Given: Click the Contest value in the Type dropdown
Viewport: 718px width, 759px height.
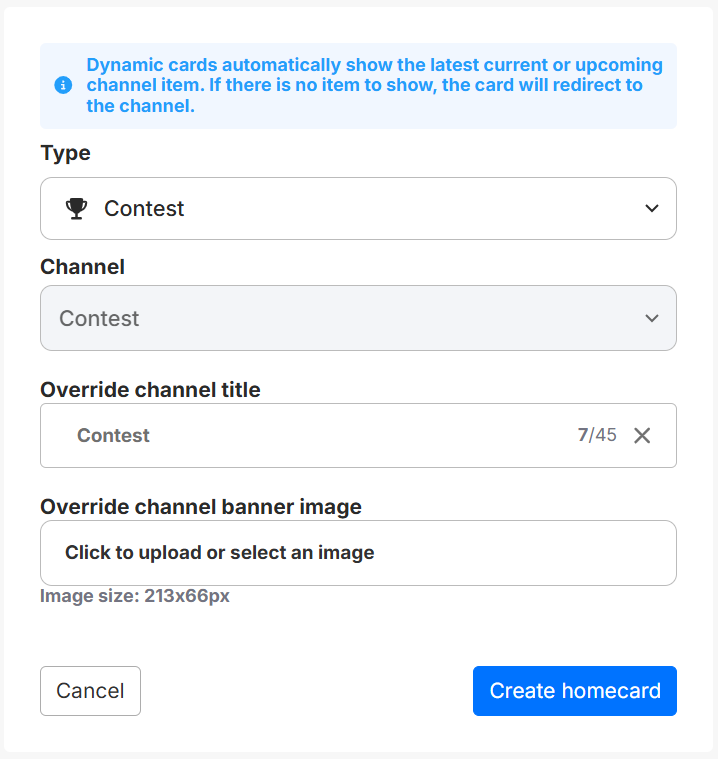Looking at the screenshot, I should (144, 208).
